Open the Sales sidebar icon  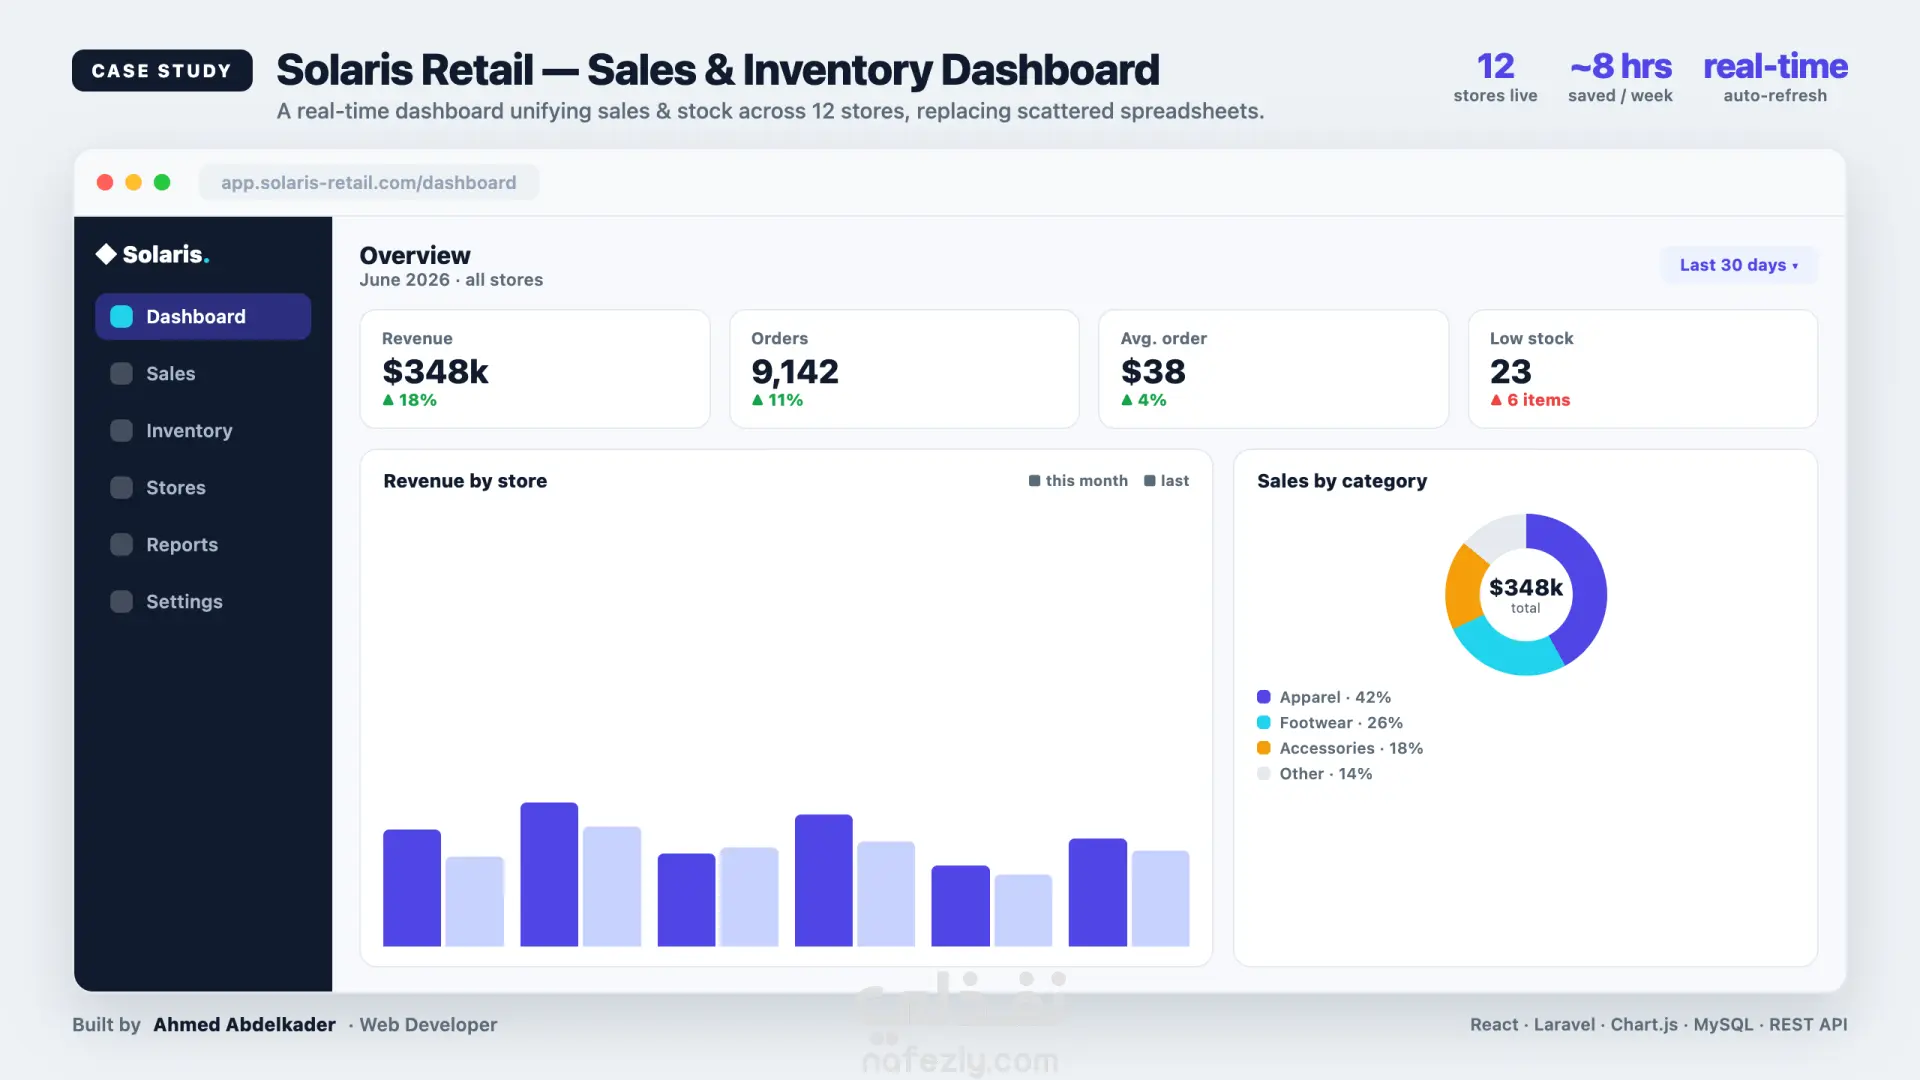121,373
